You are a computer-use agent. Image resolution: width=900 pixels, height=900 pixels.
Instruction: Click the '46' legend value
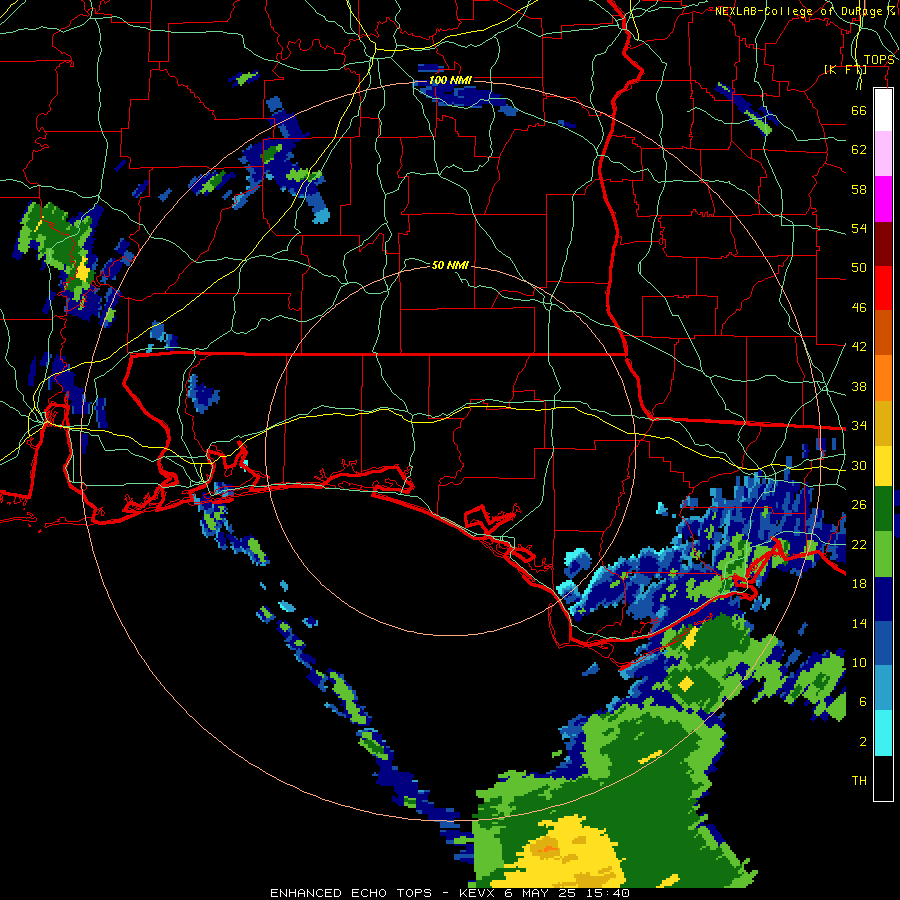[x=859, y=308]
